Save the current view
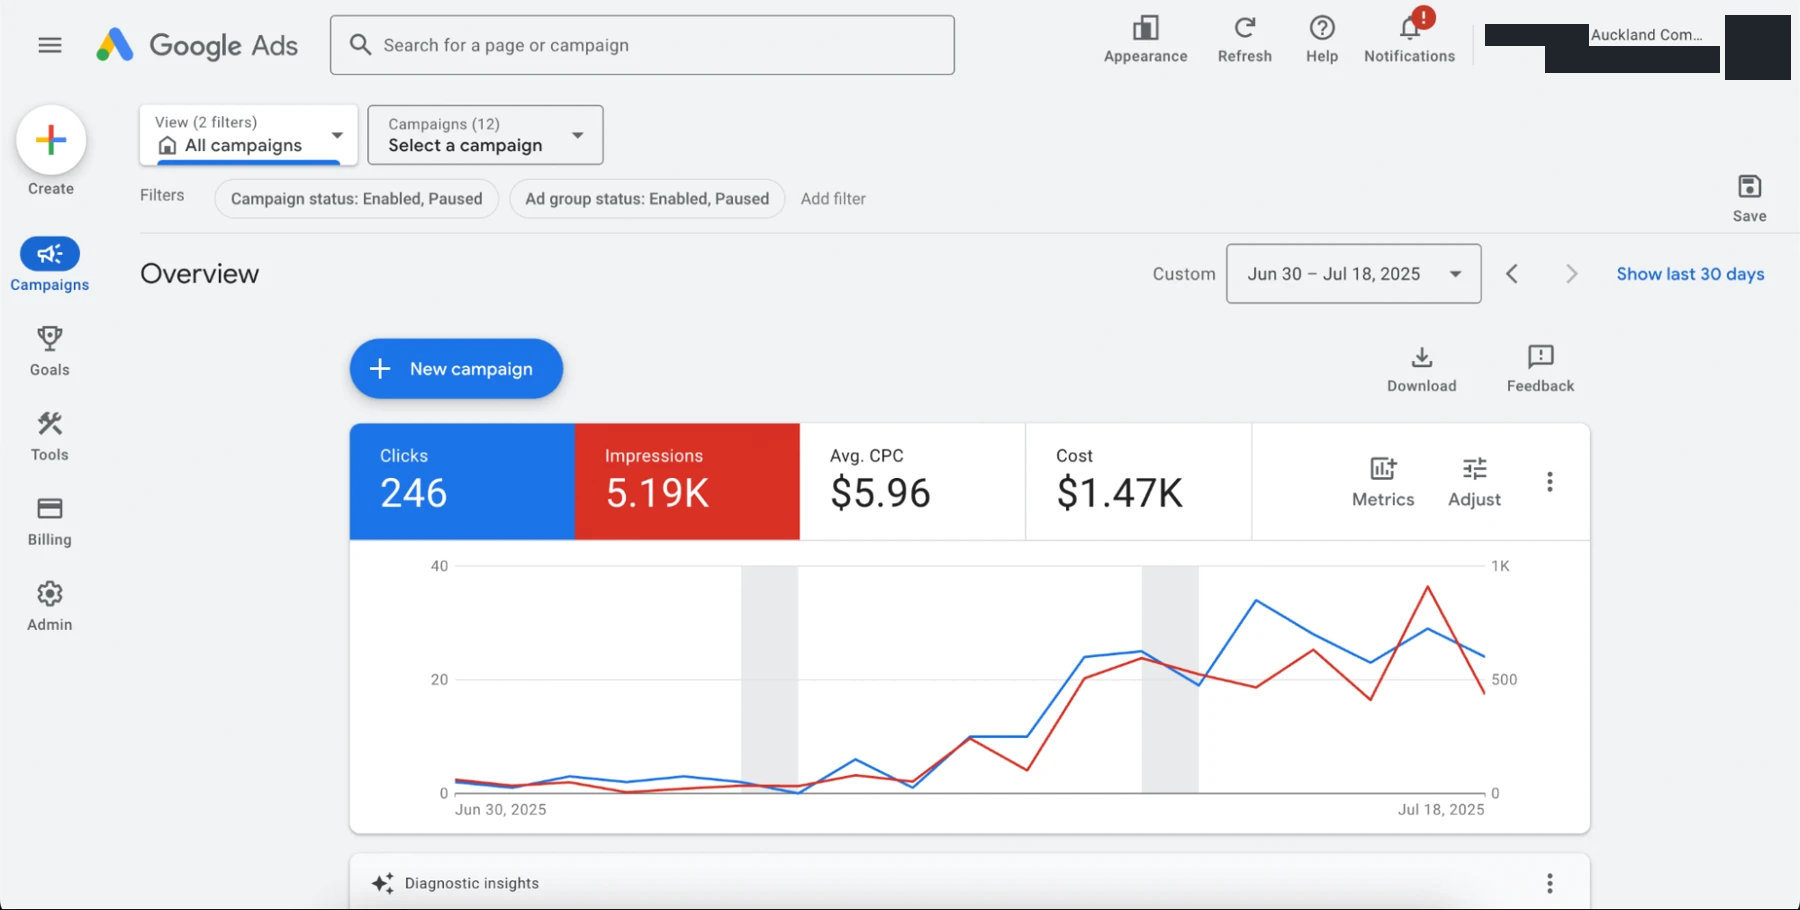 coord(1749,198)
